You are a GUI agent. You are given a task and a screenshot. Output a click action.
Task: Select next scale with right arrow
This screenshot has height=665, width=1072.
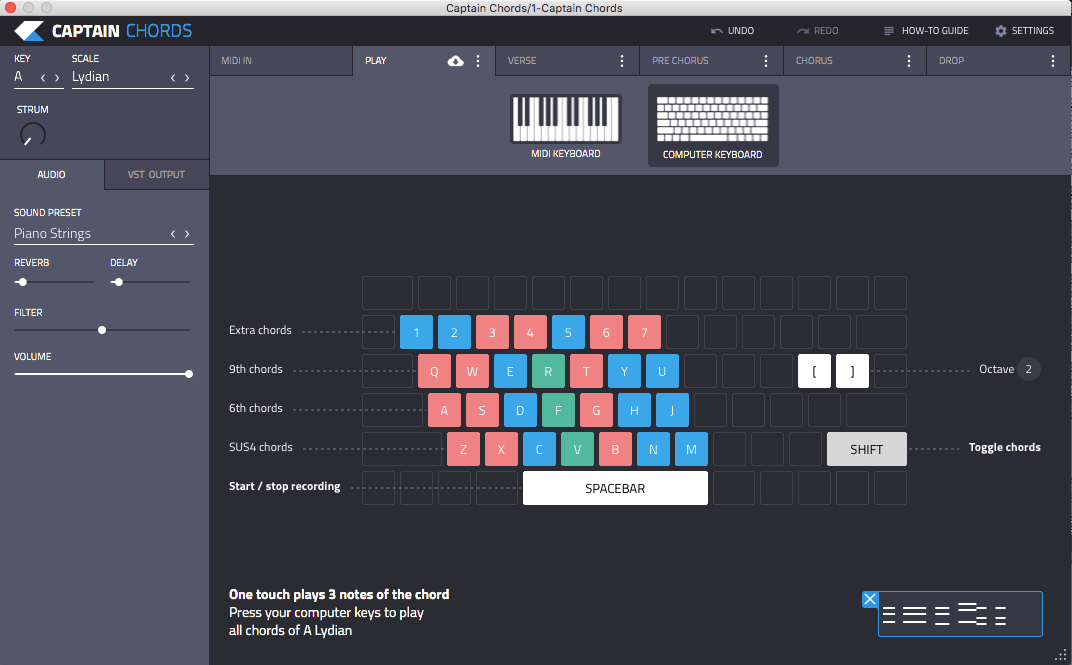tap(187, 78)
